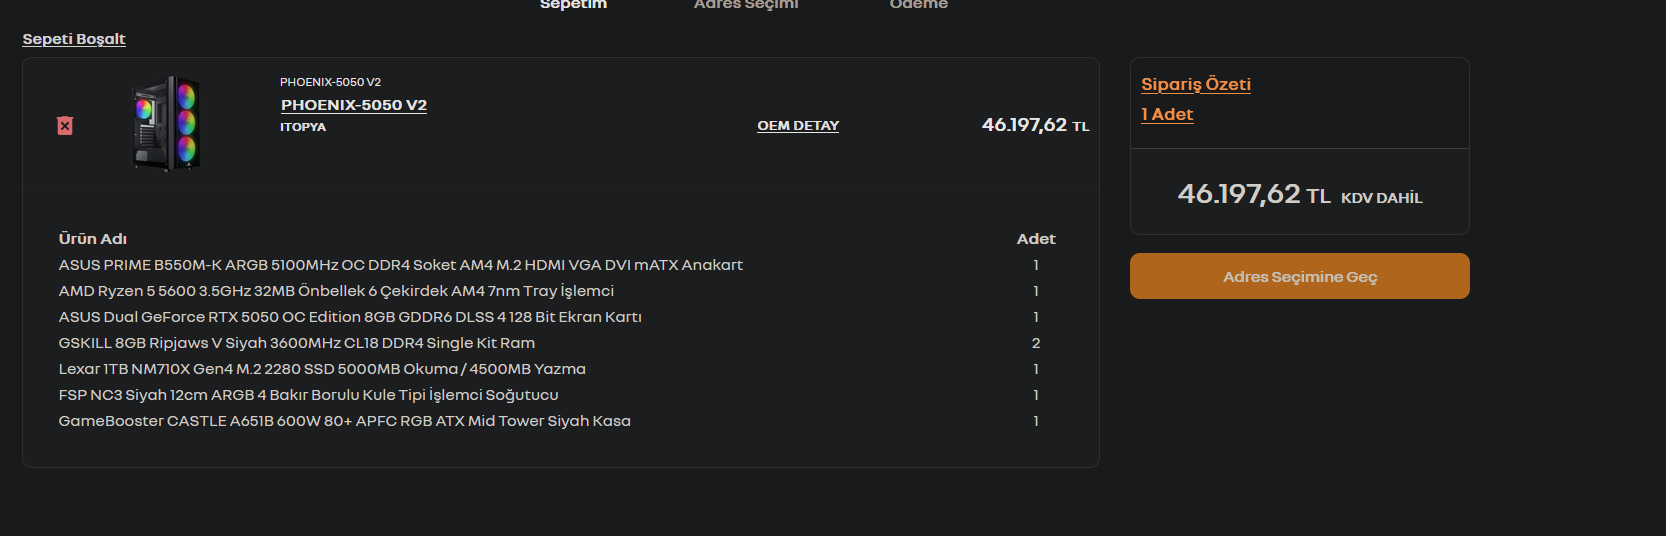1666x536 pixels.
Task: Go to the Ödeme step
Action: pos(919,5)
